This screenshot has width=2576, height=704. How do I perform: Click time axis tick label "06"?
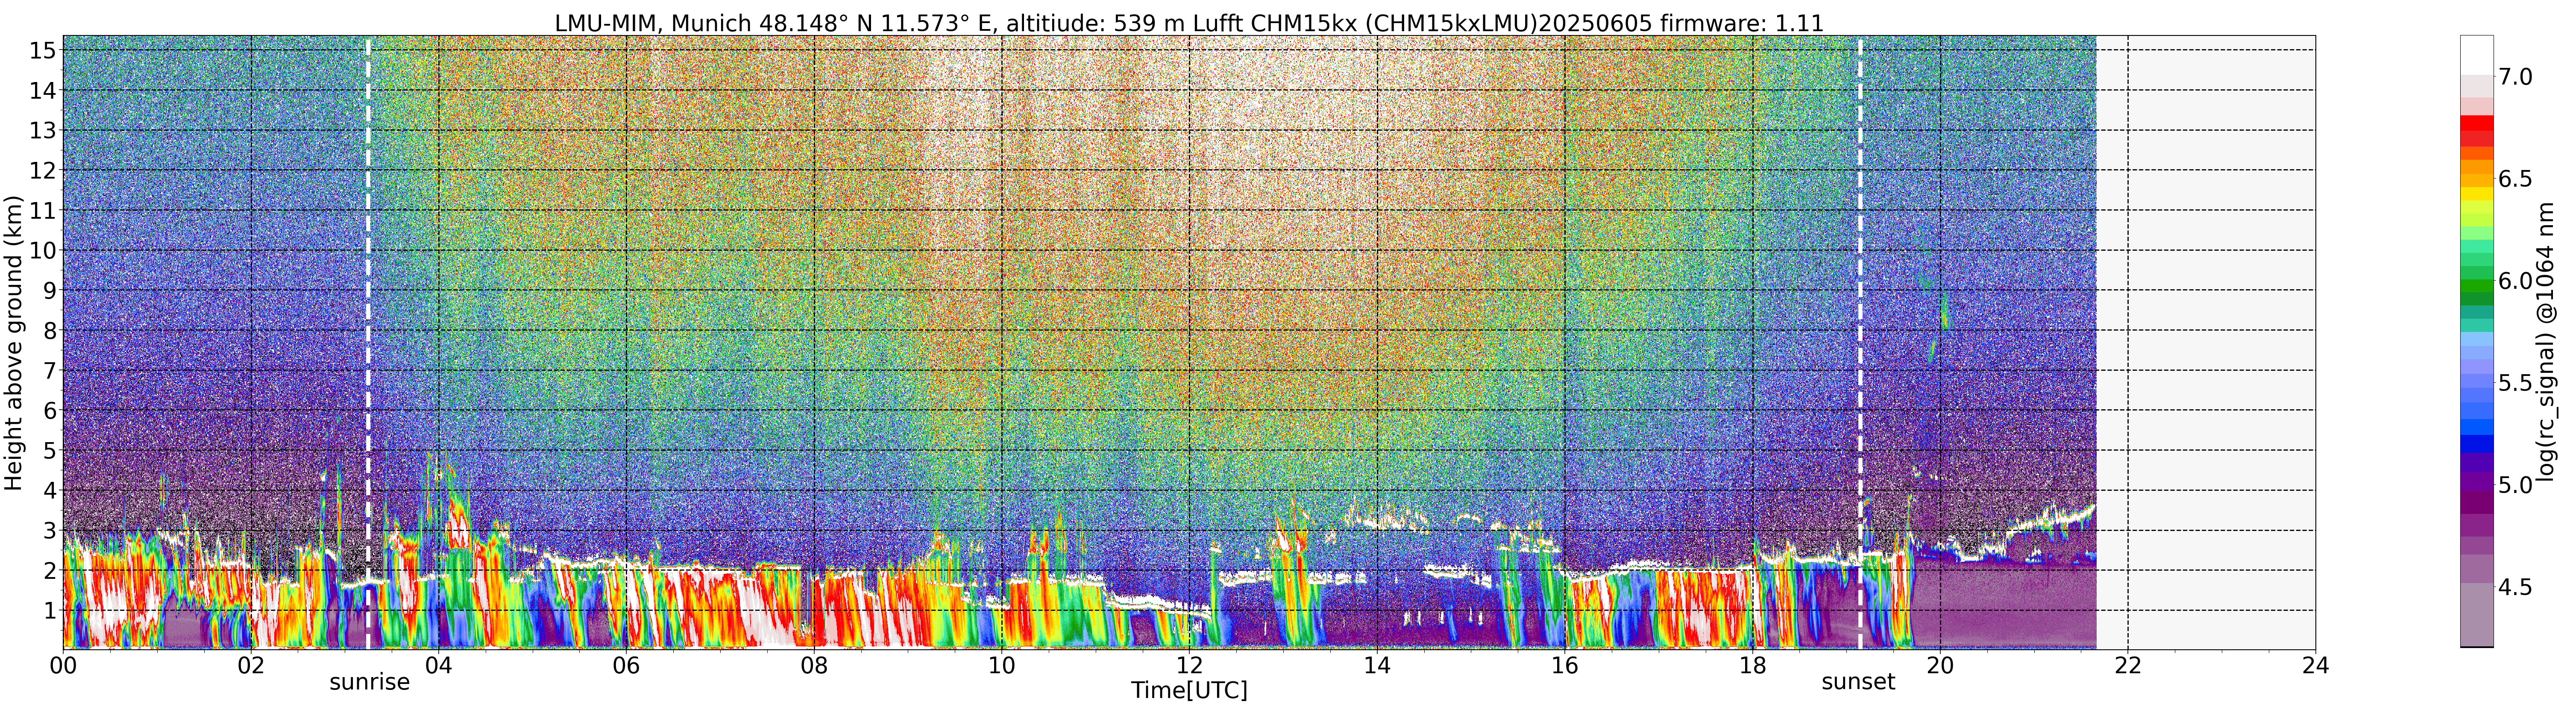click(626, 666)
